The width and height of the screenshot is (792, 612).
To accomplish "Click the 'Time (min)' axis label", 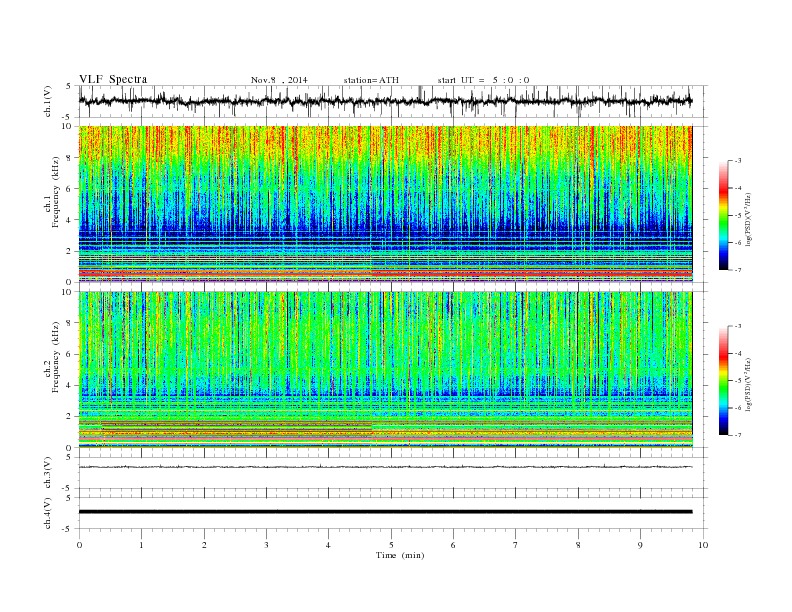I will tap(400, 555).
